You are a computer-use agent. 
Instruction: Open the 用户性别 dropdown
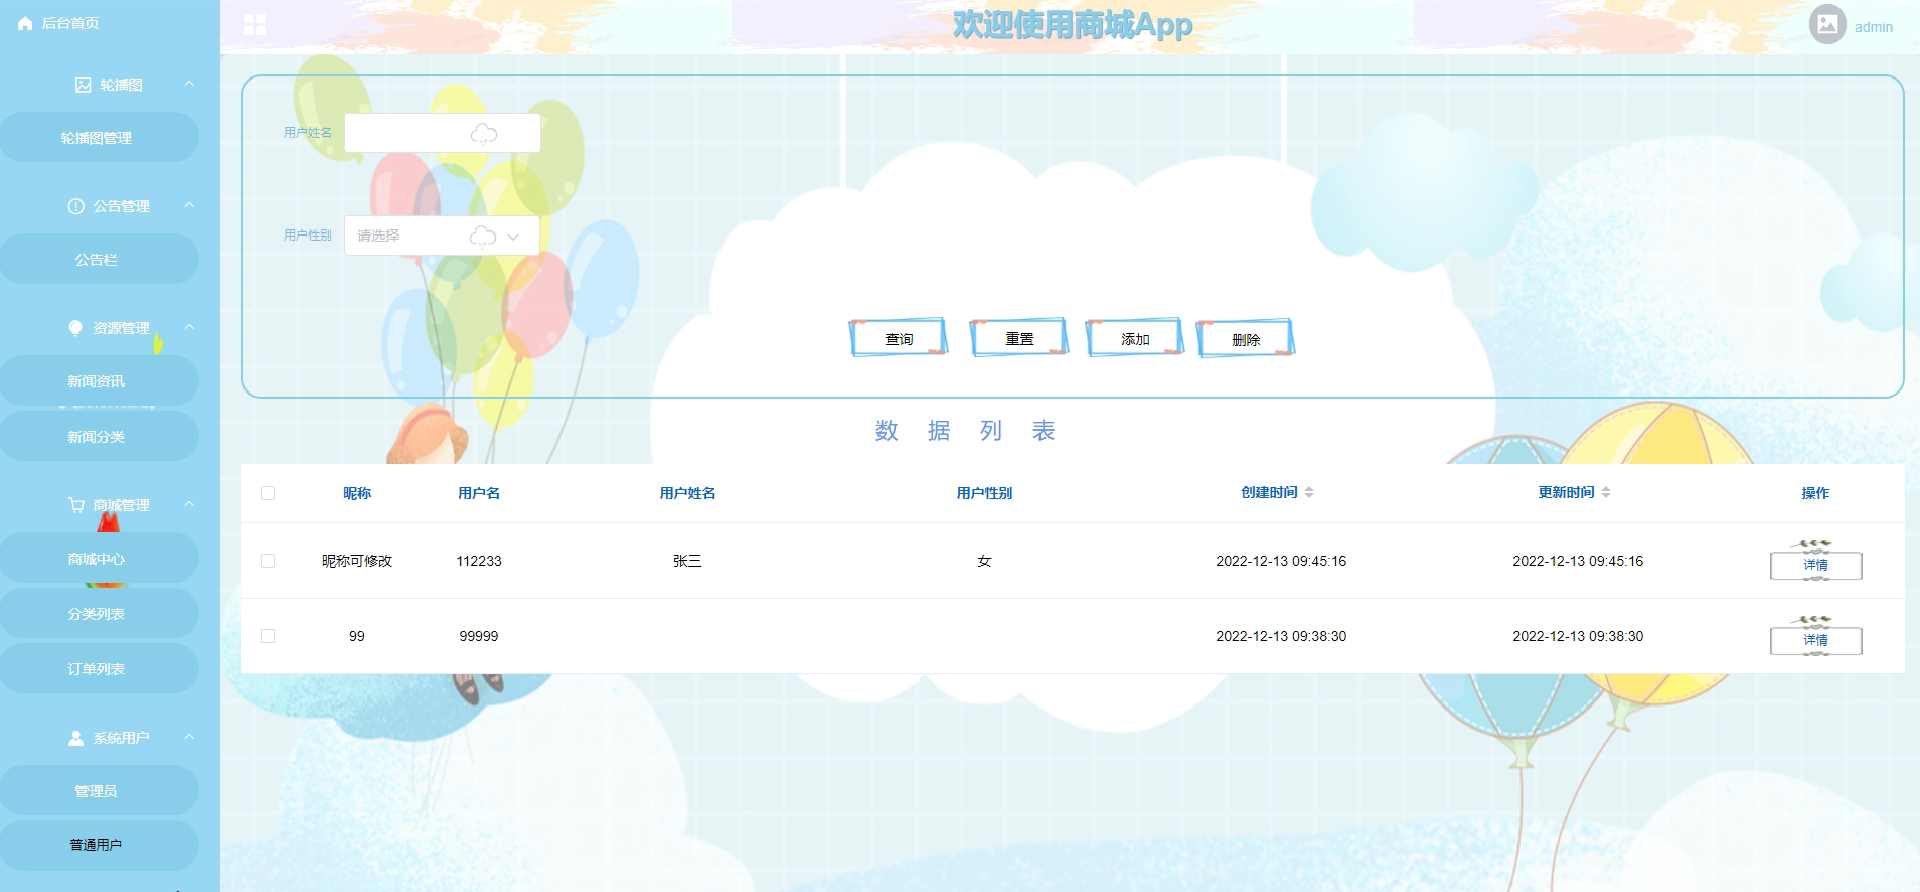pyautogui.click(x=442, y=236)
